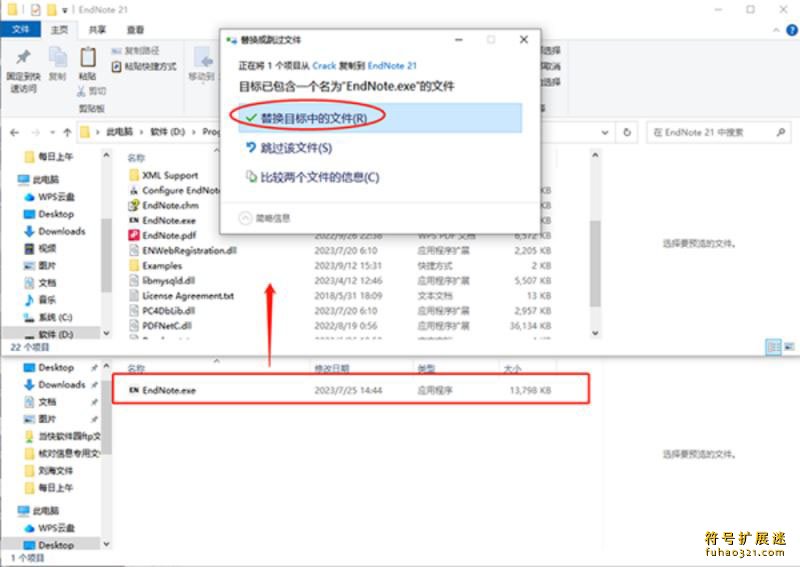Select the libmysqld.dll file

162,281
